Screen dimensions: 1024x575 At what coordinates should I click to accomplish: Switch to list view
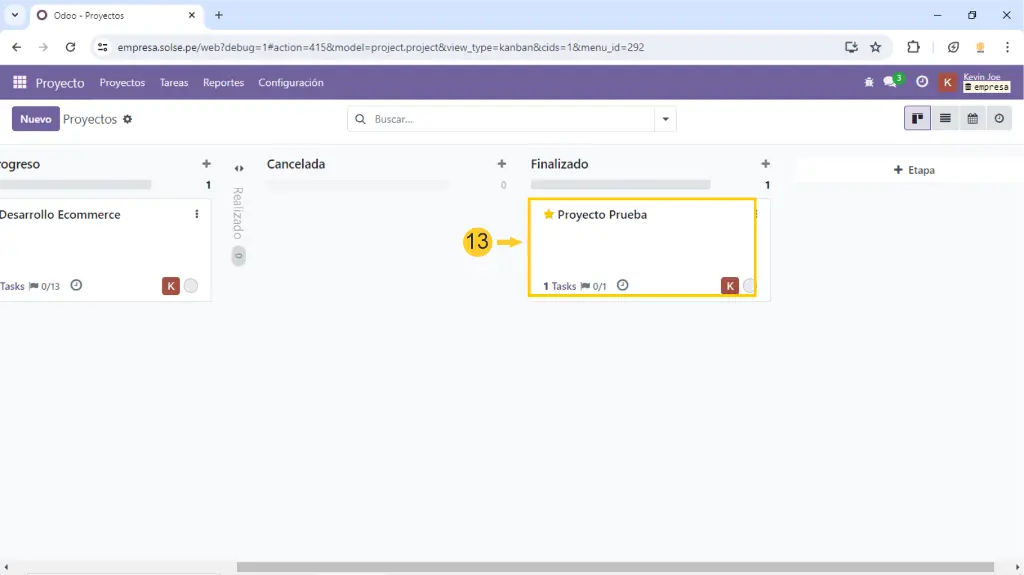click(x=945, y=119)
